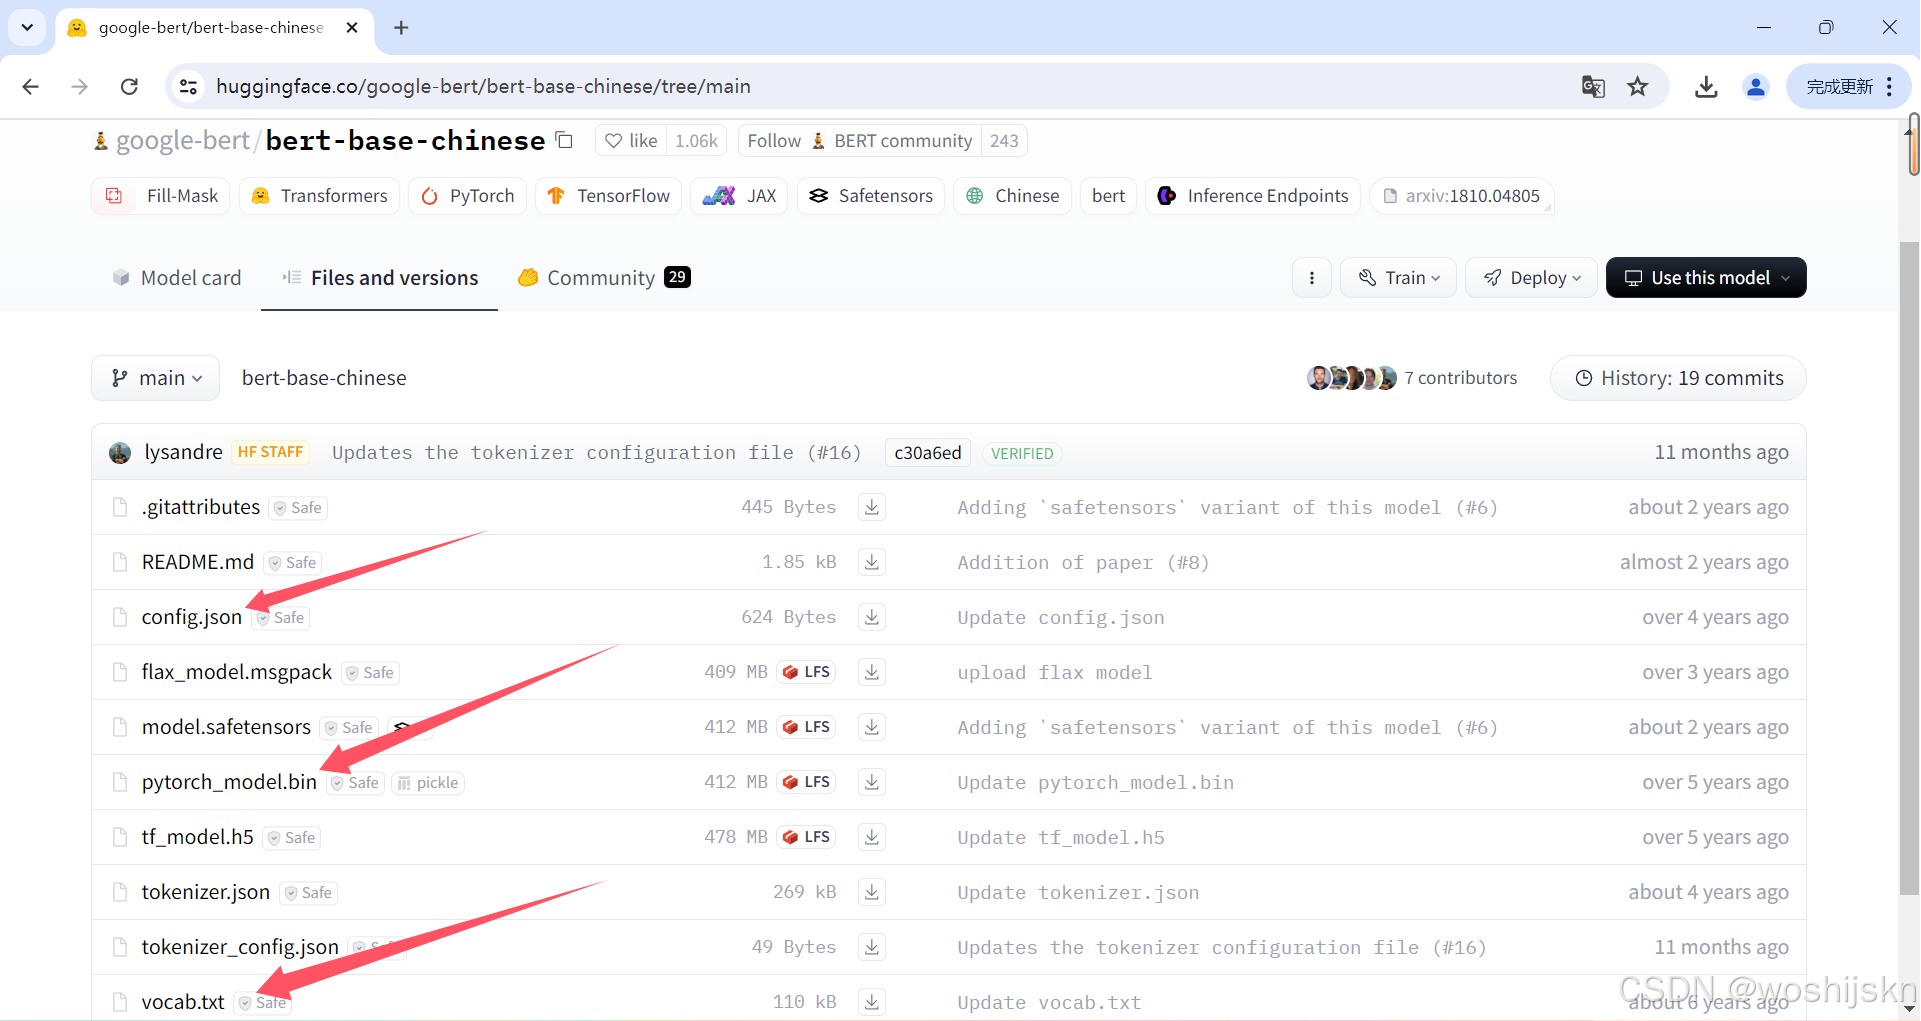The image size is (1921, 1021).
Task: Open the lysandre user link
Action: point(183,453)
